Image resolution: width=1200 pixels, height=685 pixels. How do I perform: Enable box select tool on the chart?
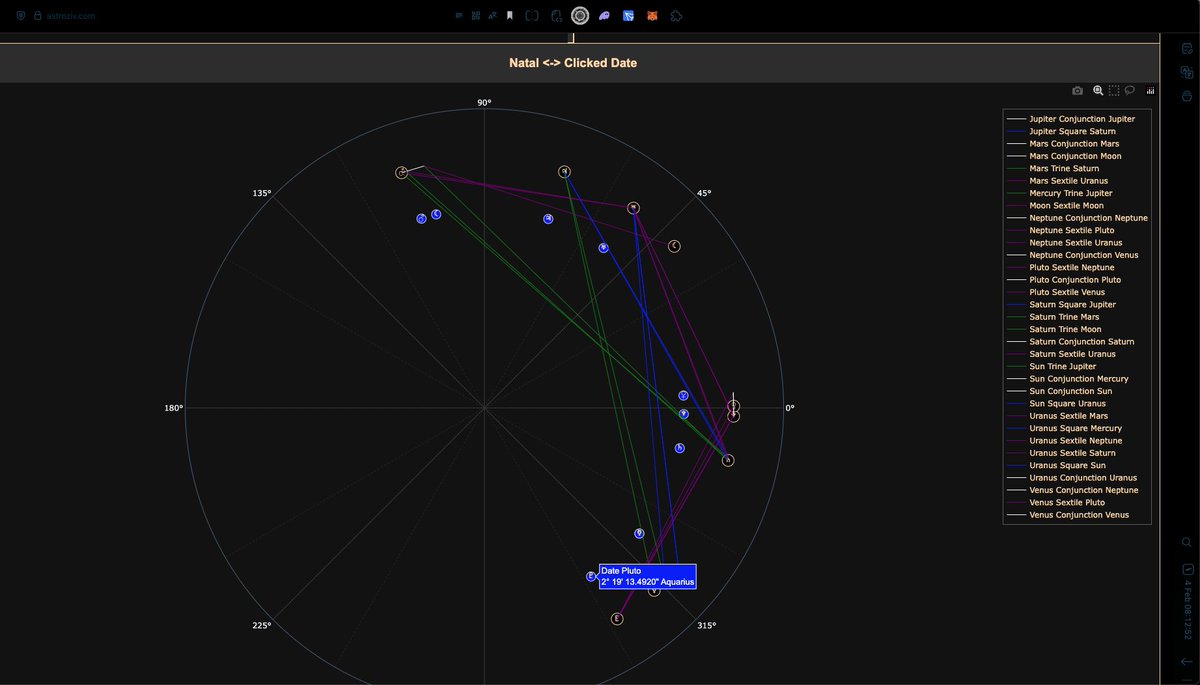(x=1113, y=90)
